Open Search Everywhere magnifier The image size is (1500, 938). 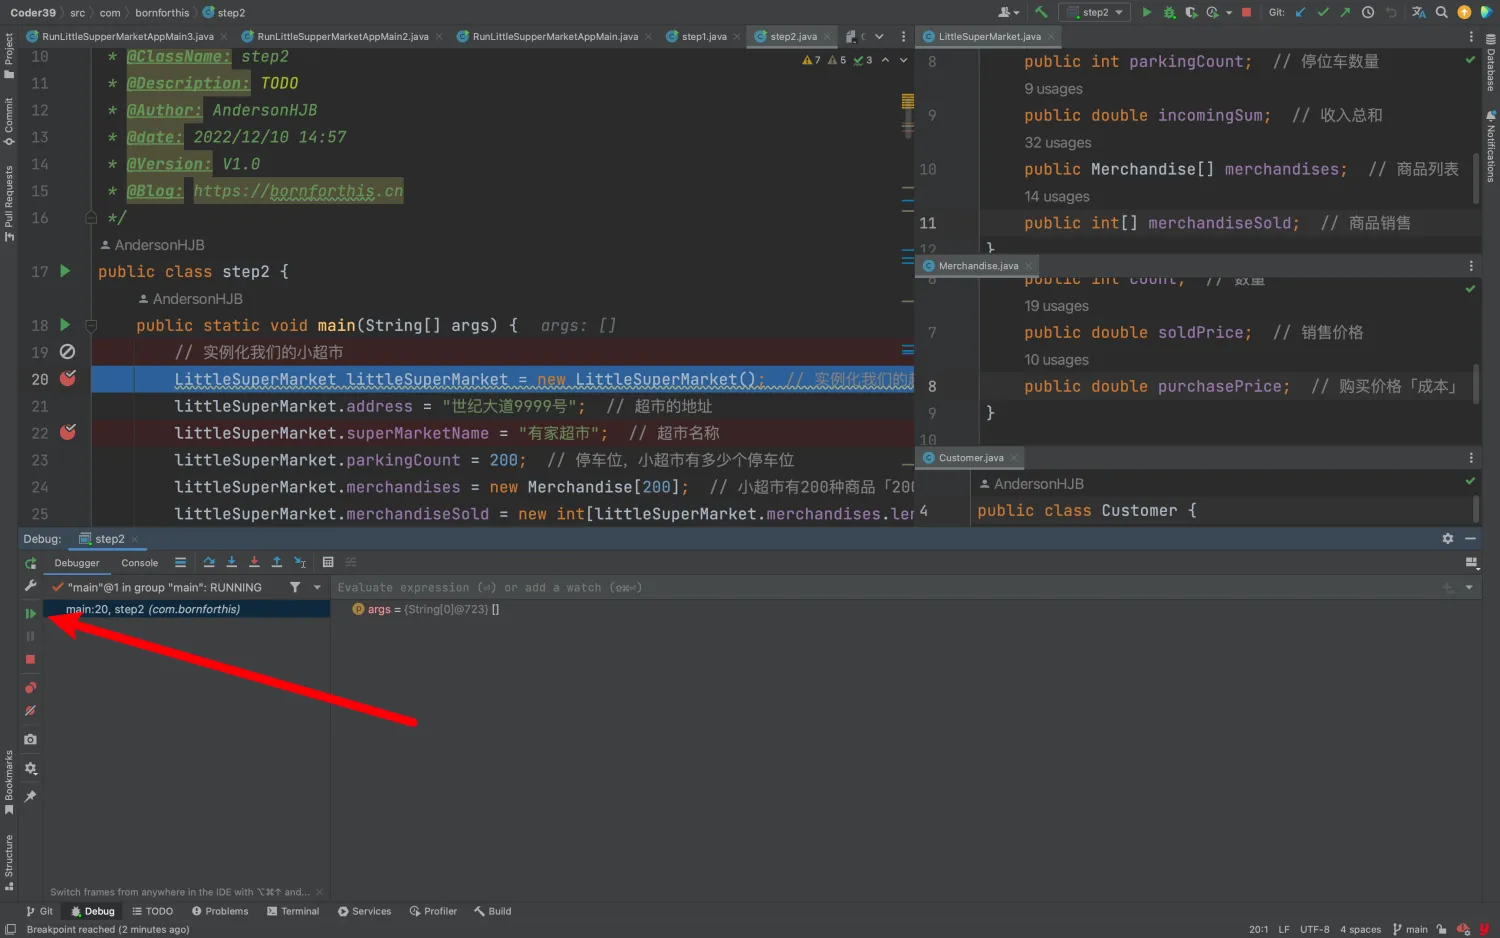[1442, 12]
